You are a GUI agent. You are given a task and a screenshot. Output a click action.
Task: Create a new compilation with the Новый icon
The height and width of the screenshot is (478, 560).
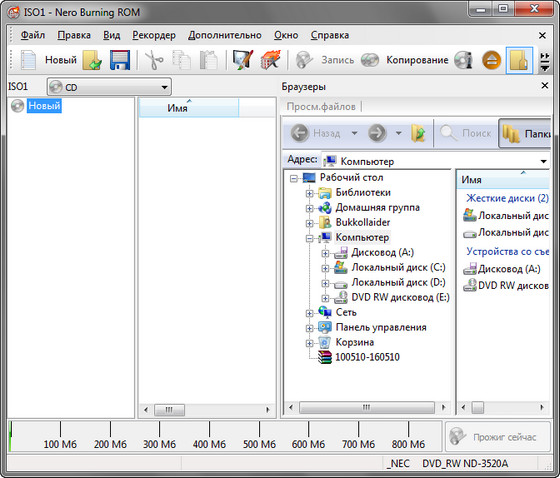(x=29, y=60)
